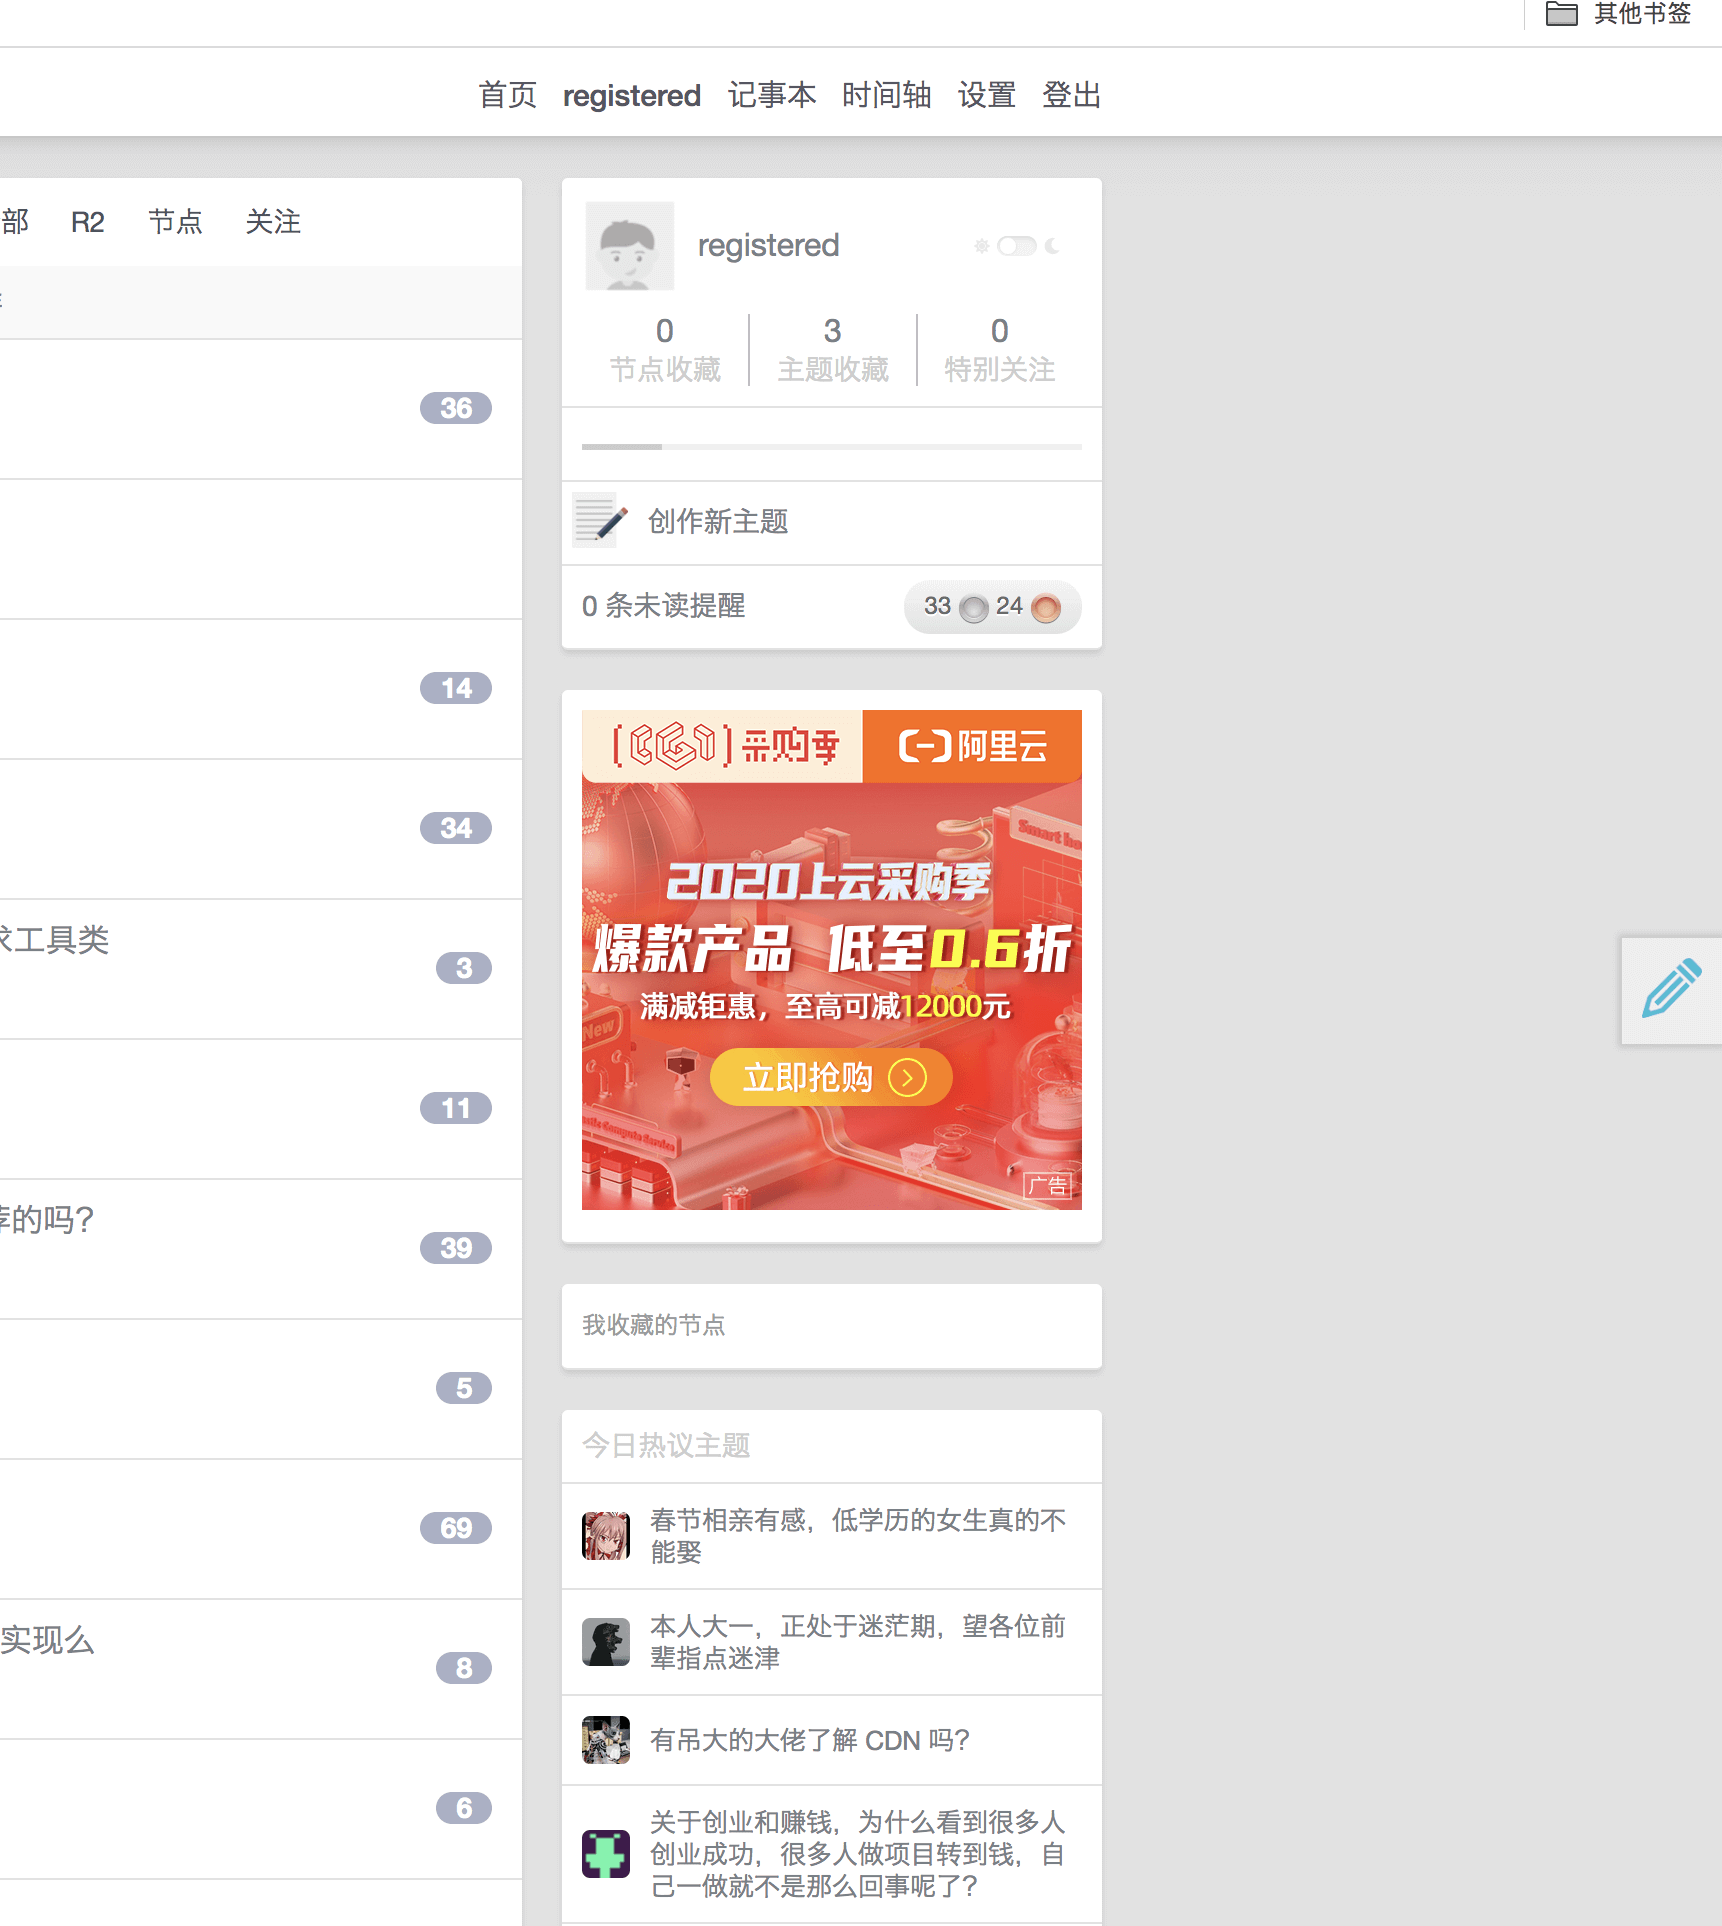
Task: Click the bronze coin balance icon
Action: [1045, 608]
